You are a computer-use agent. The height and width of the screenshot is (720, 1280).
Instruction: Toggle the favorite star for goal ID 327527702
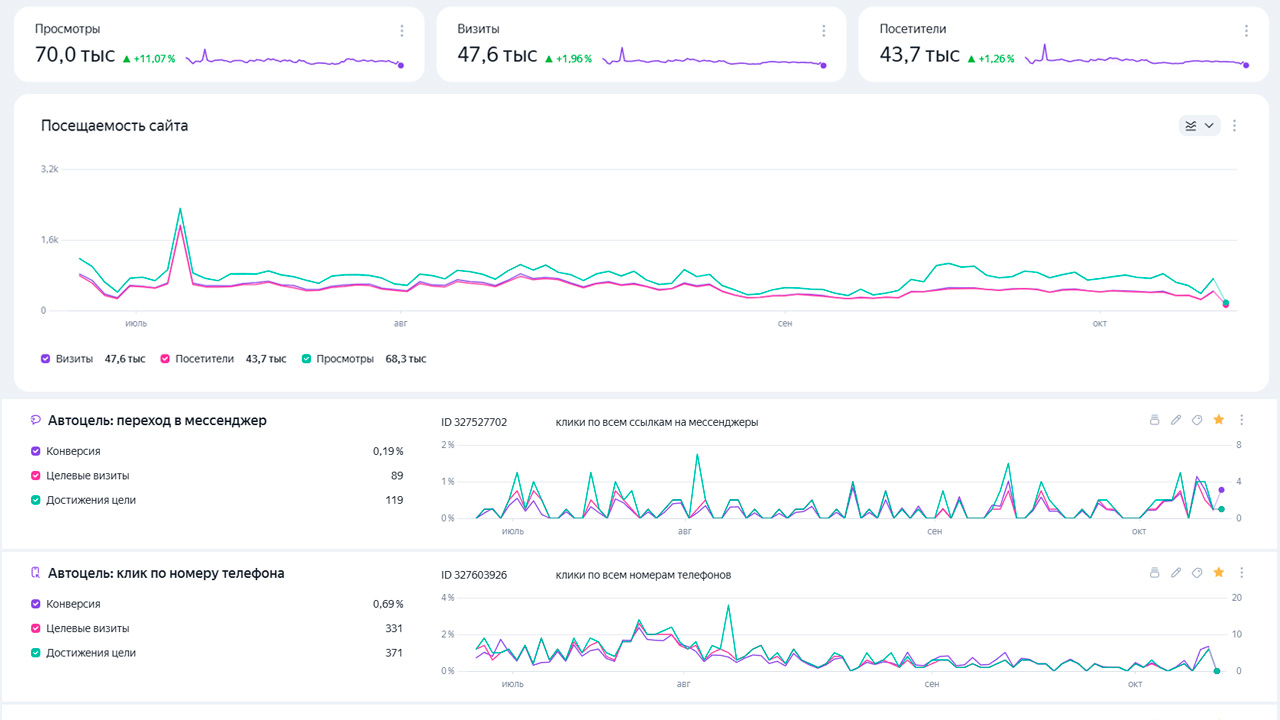[1218, 420]
